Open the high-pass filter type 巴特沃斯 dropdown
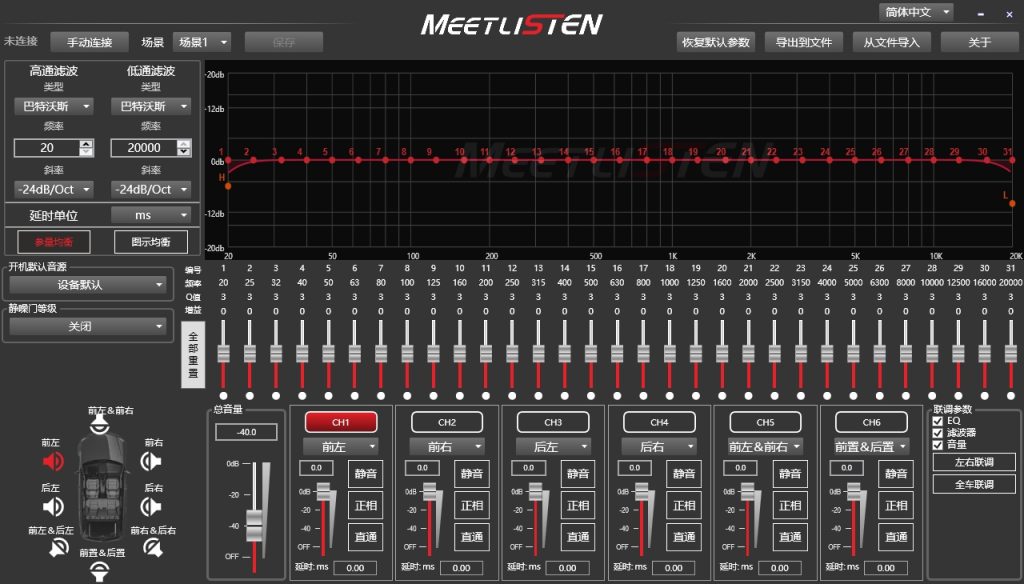 coord(54,106)
